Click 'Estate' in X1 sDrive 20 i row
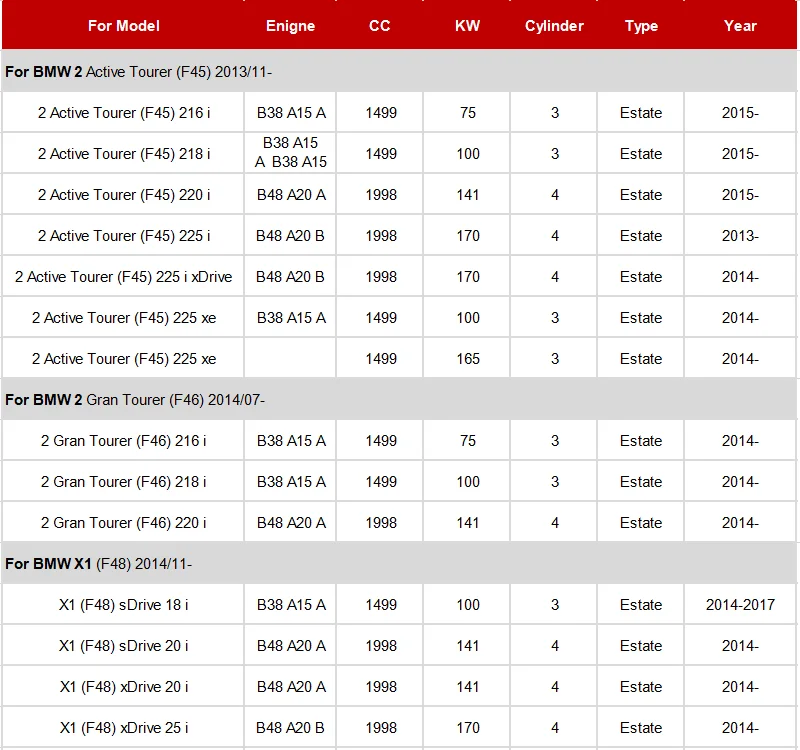 click(641, 646)
